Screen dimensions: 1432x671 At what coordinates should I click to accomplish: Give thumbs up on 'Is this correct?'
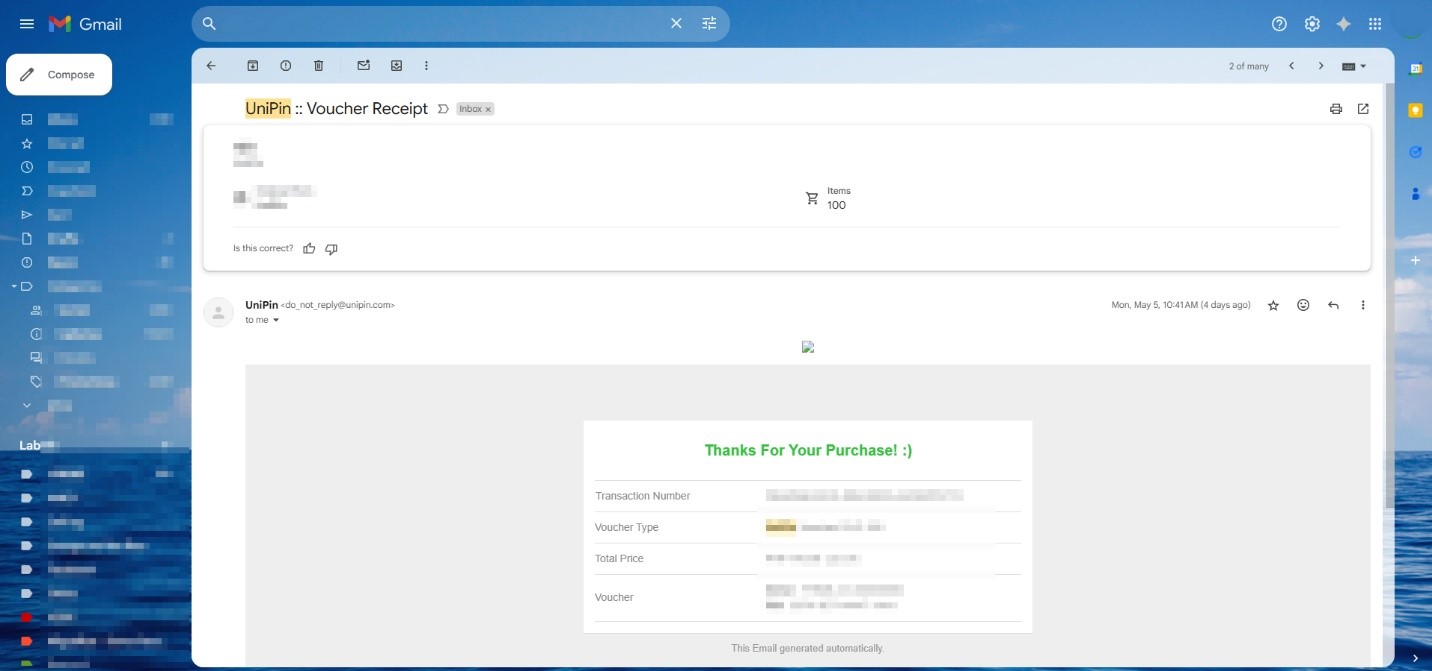(309, 248)
